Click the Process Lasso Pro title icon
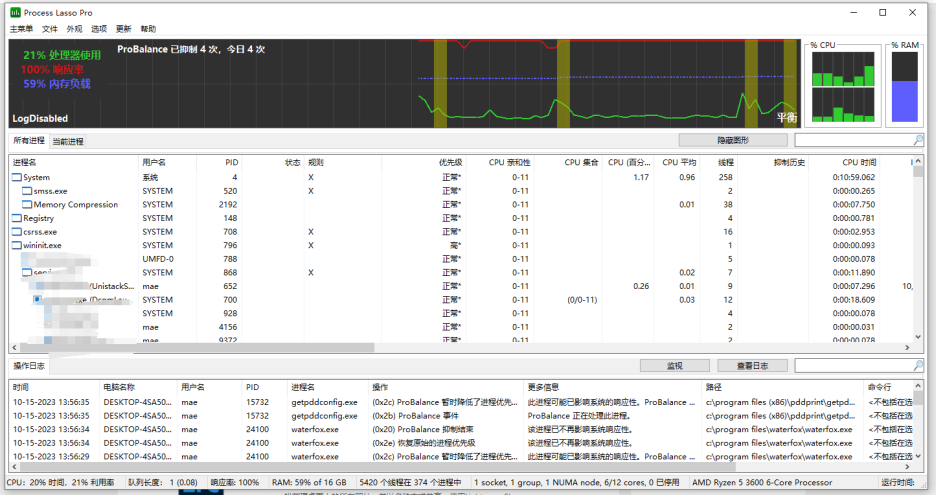The height and width of the screenshot is (495, 936). [x=15, y=12]
